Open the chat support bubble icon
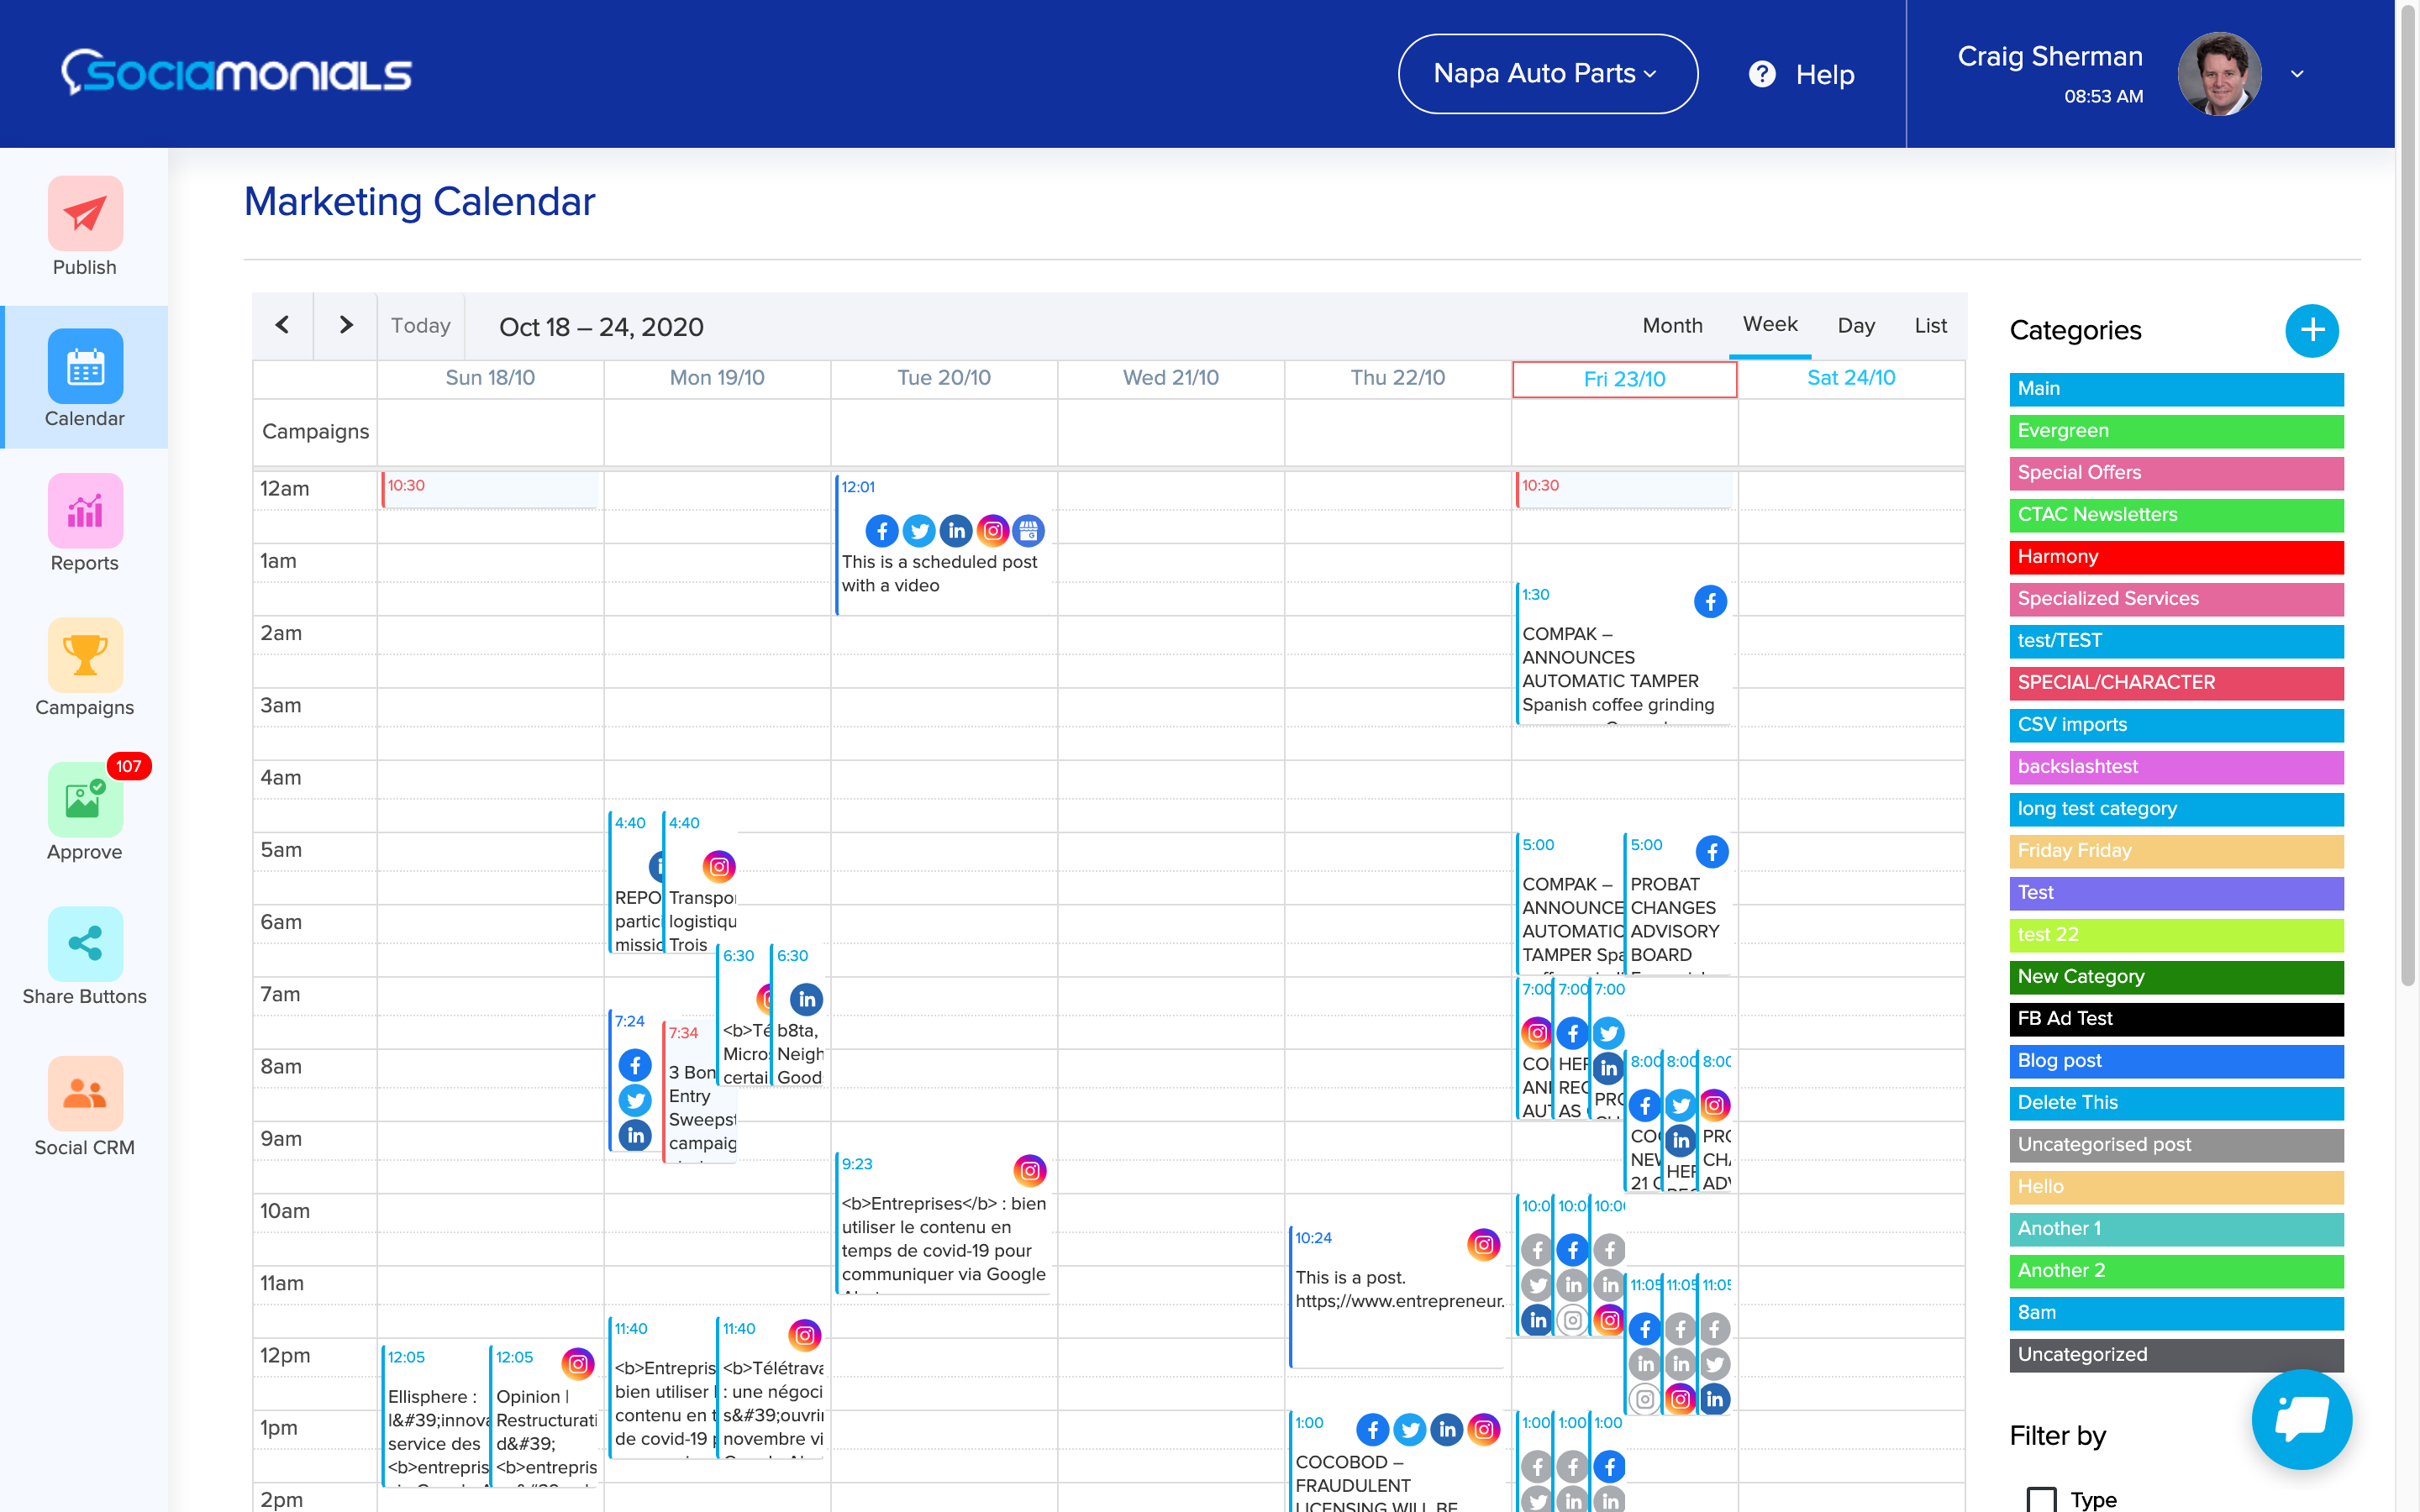 coord(2301,1418)
